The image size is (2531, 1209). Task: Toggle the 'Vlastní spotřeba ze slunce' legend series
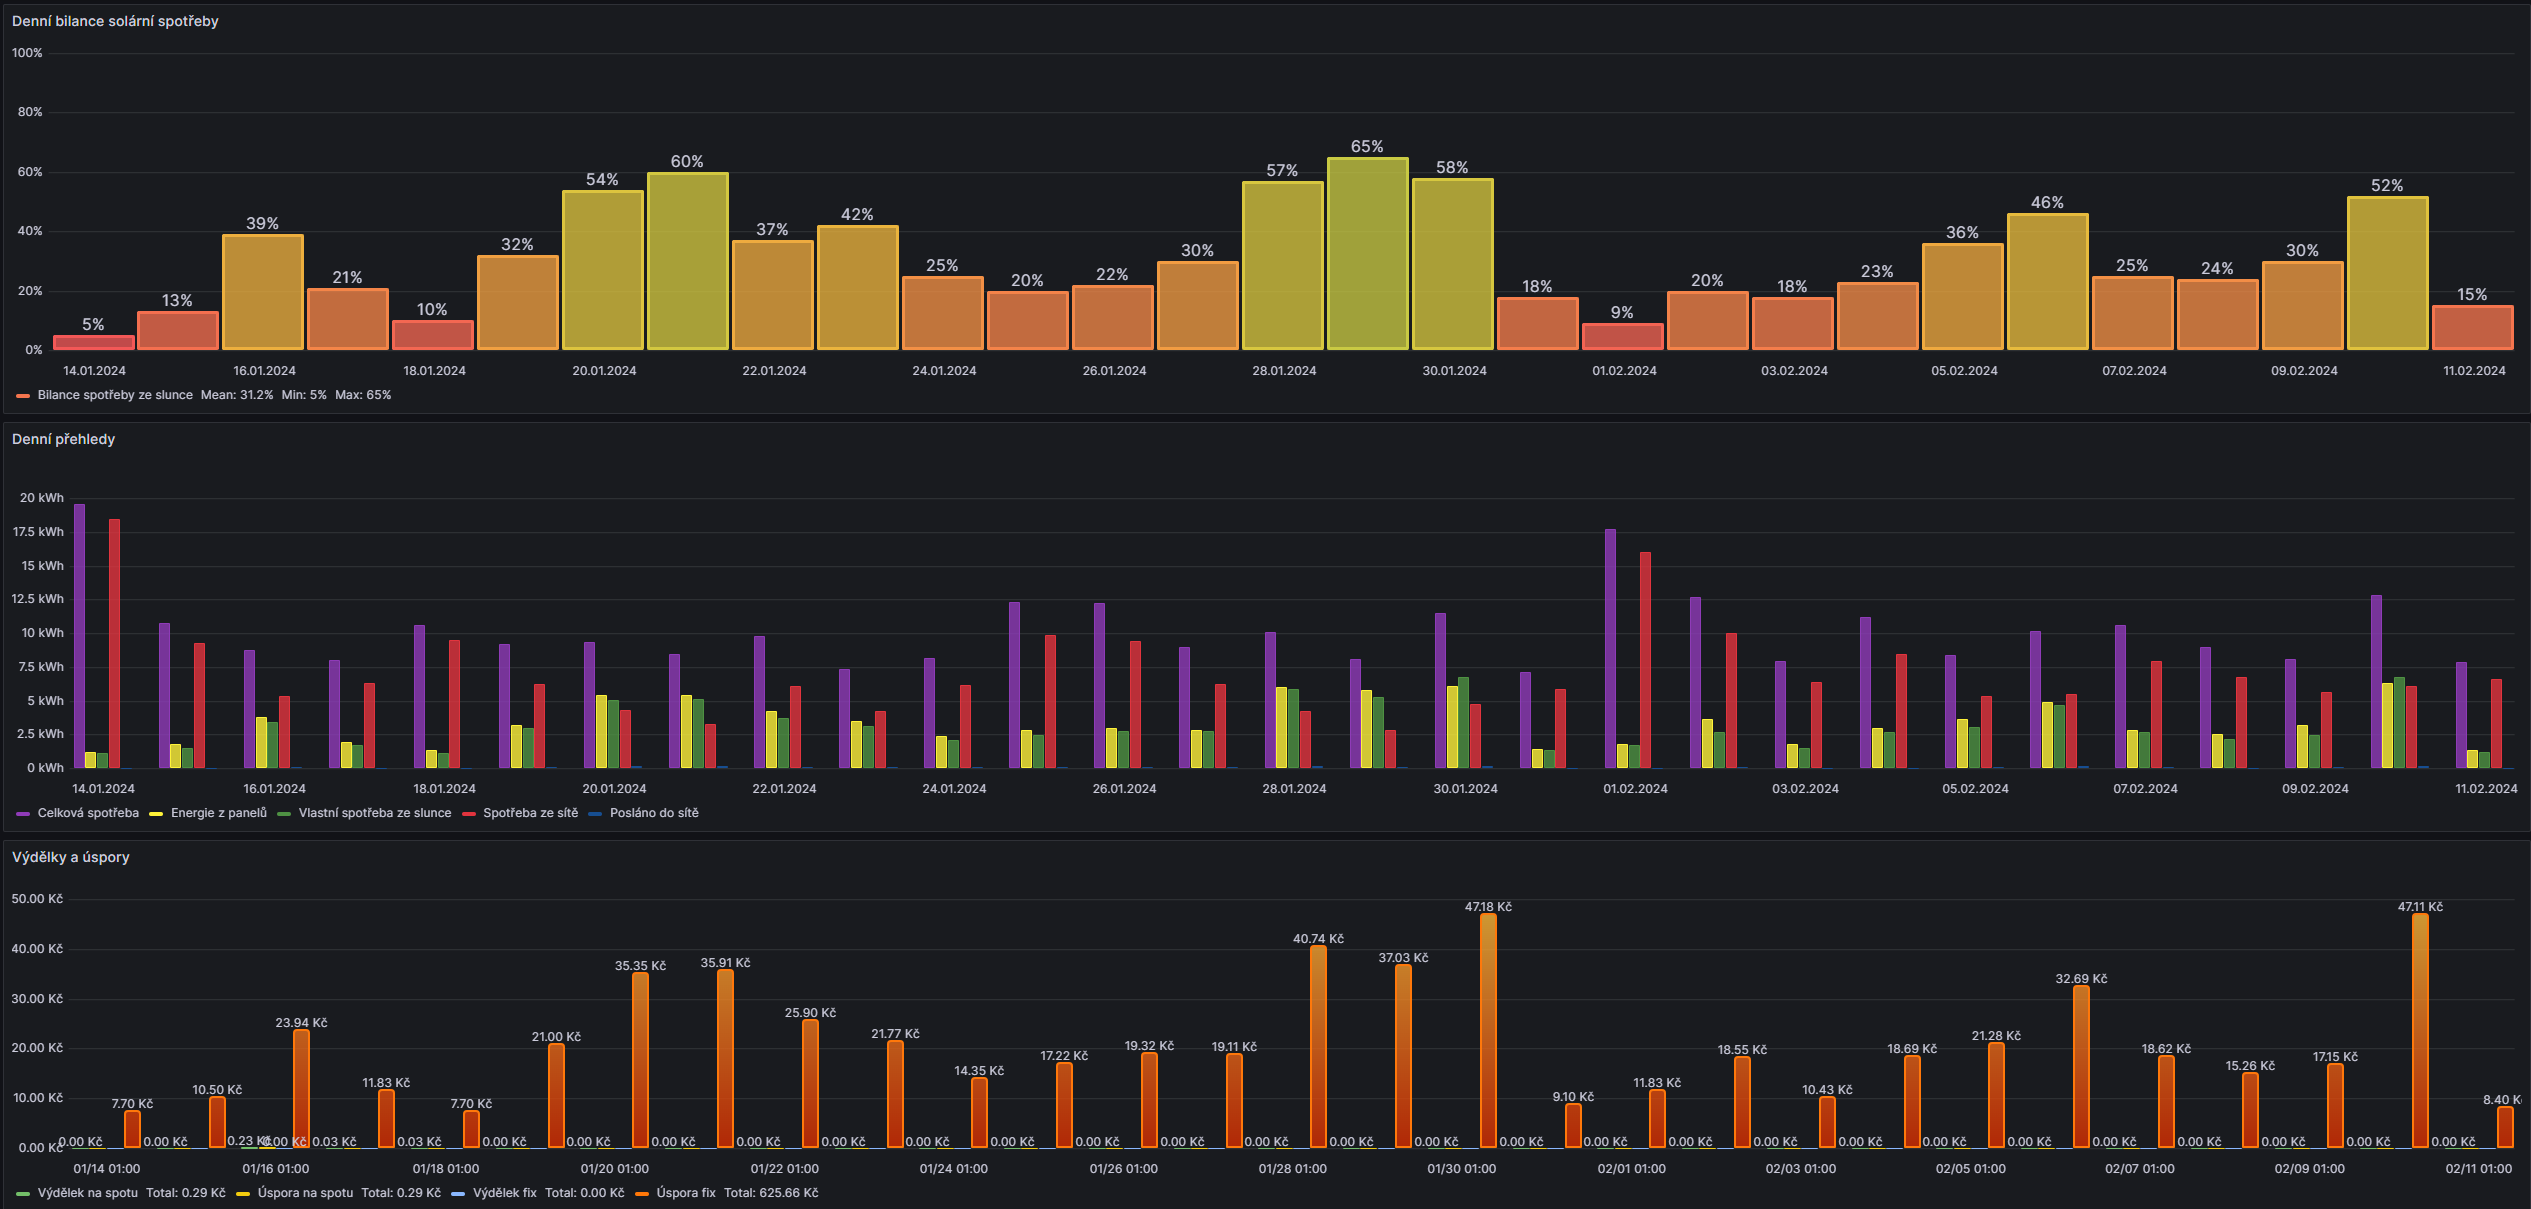coord(375,813)
